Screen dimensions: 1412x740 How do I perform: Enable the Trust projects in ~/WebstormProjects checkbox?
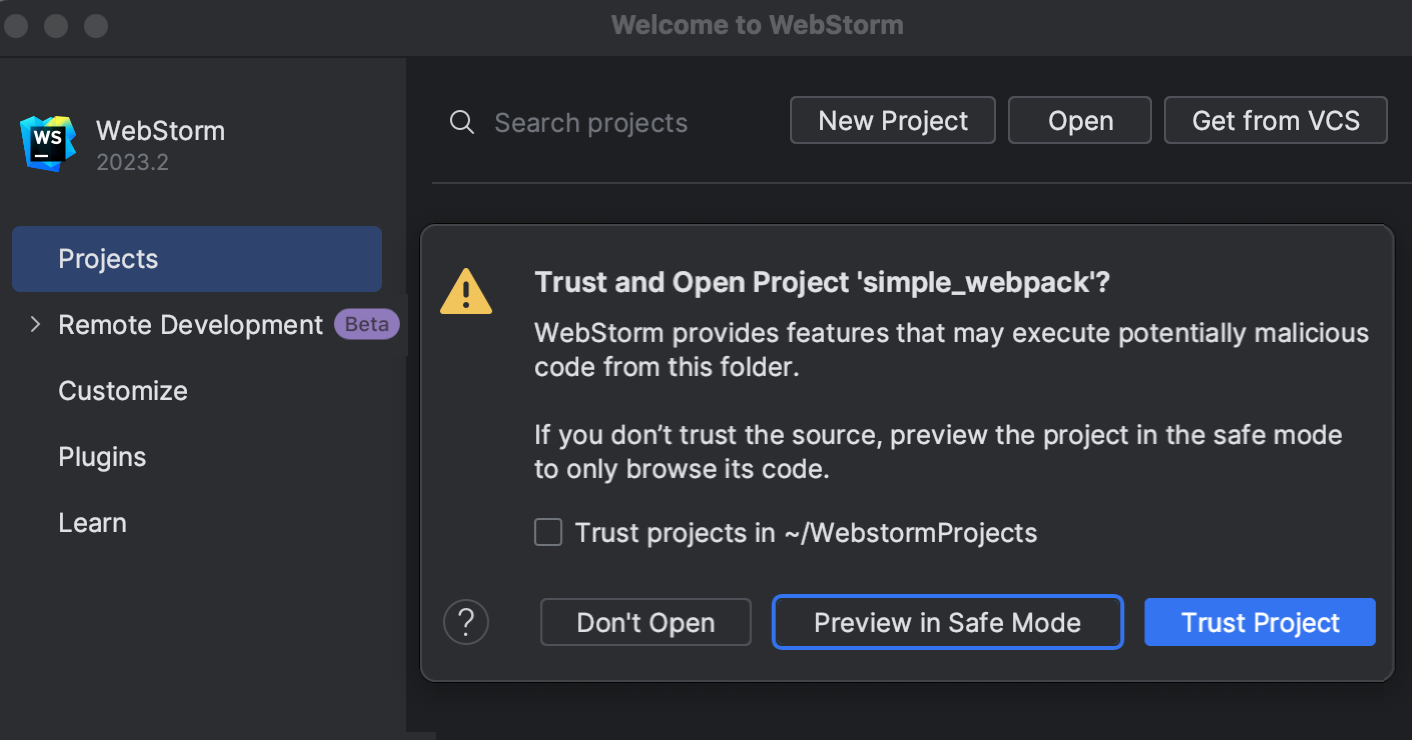[x=548, y=532]
